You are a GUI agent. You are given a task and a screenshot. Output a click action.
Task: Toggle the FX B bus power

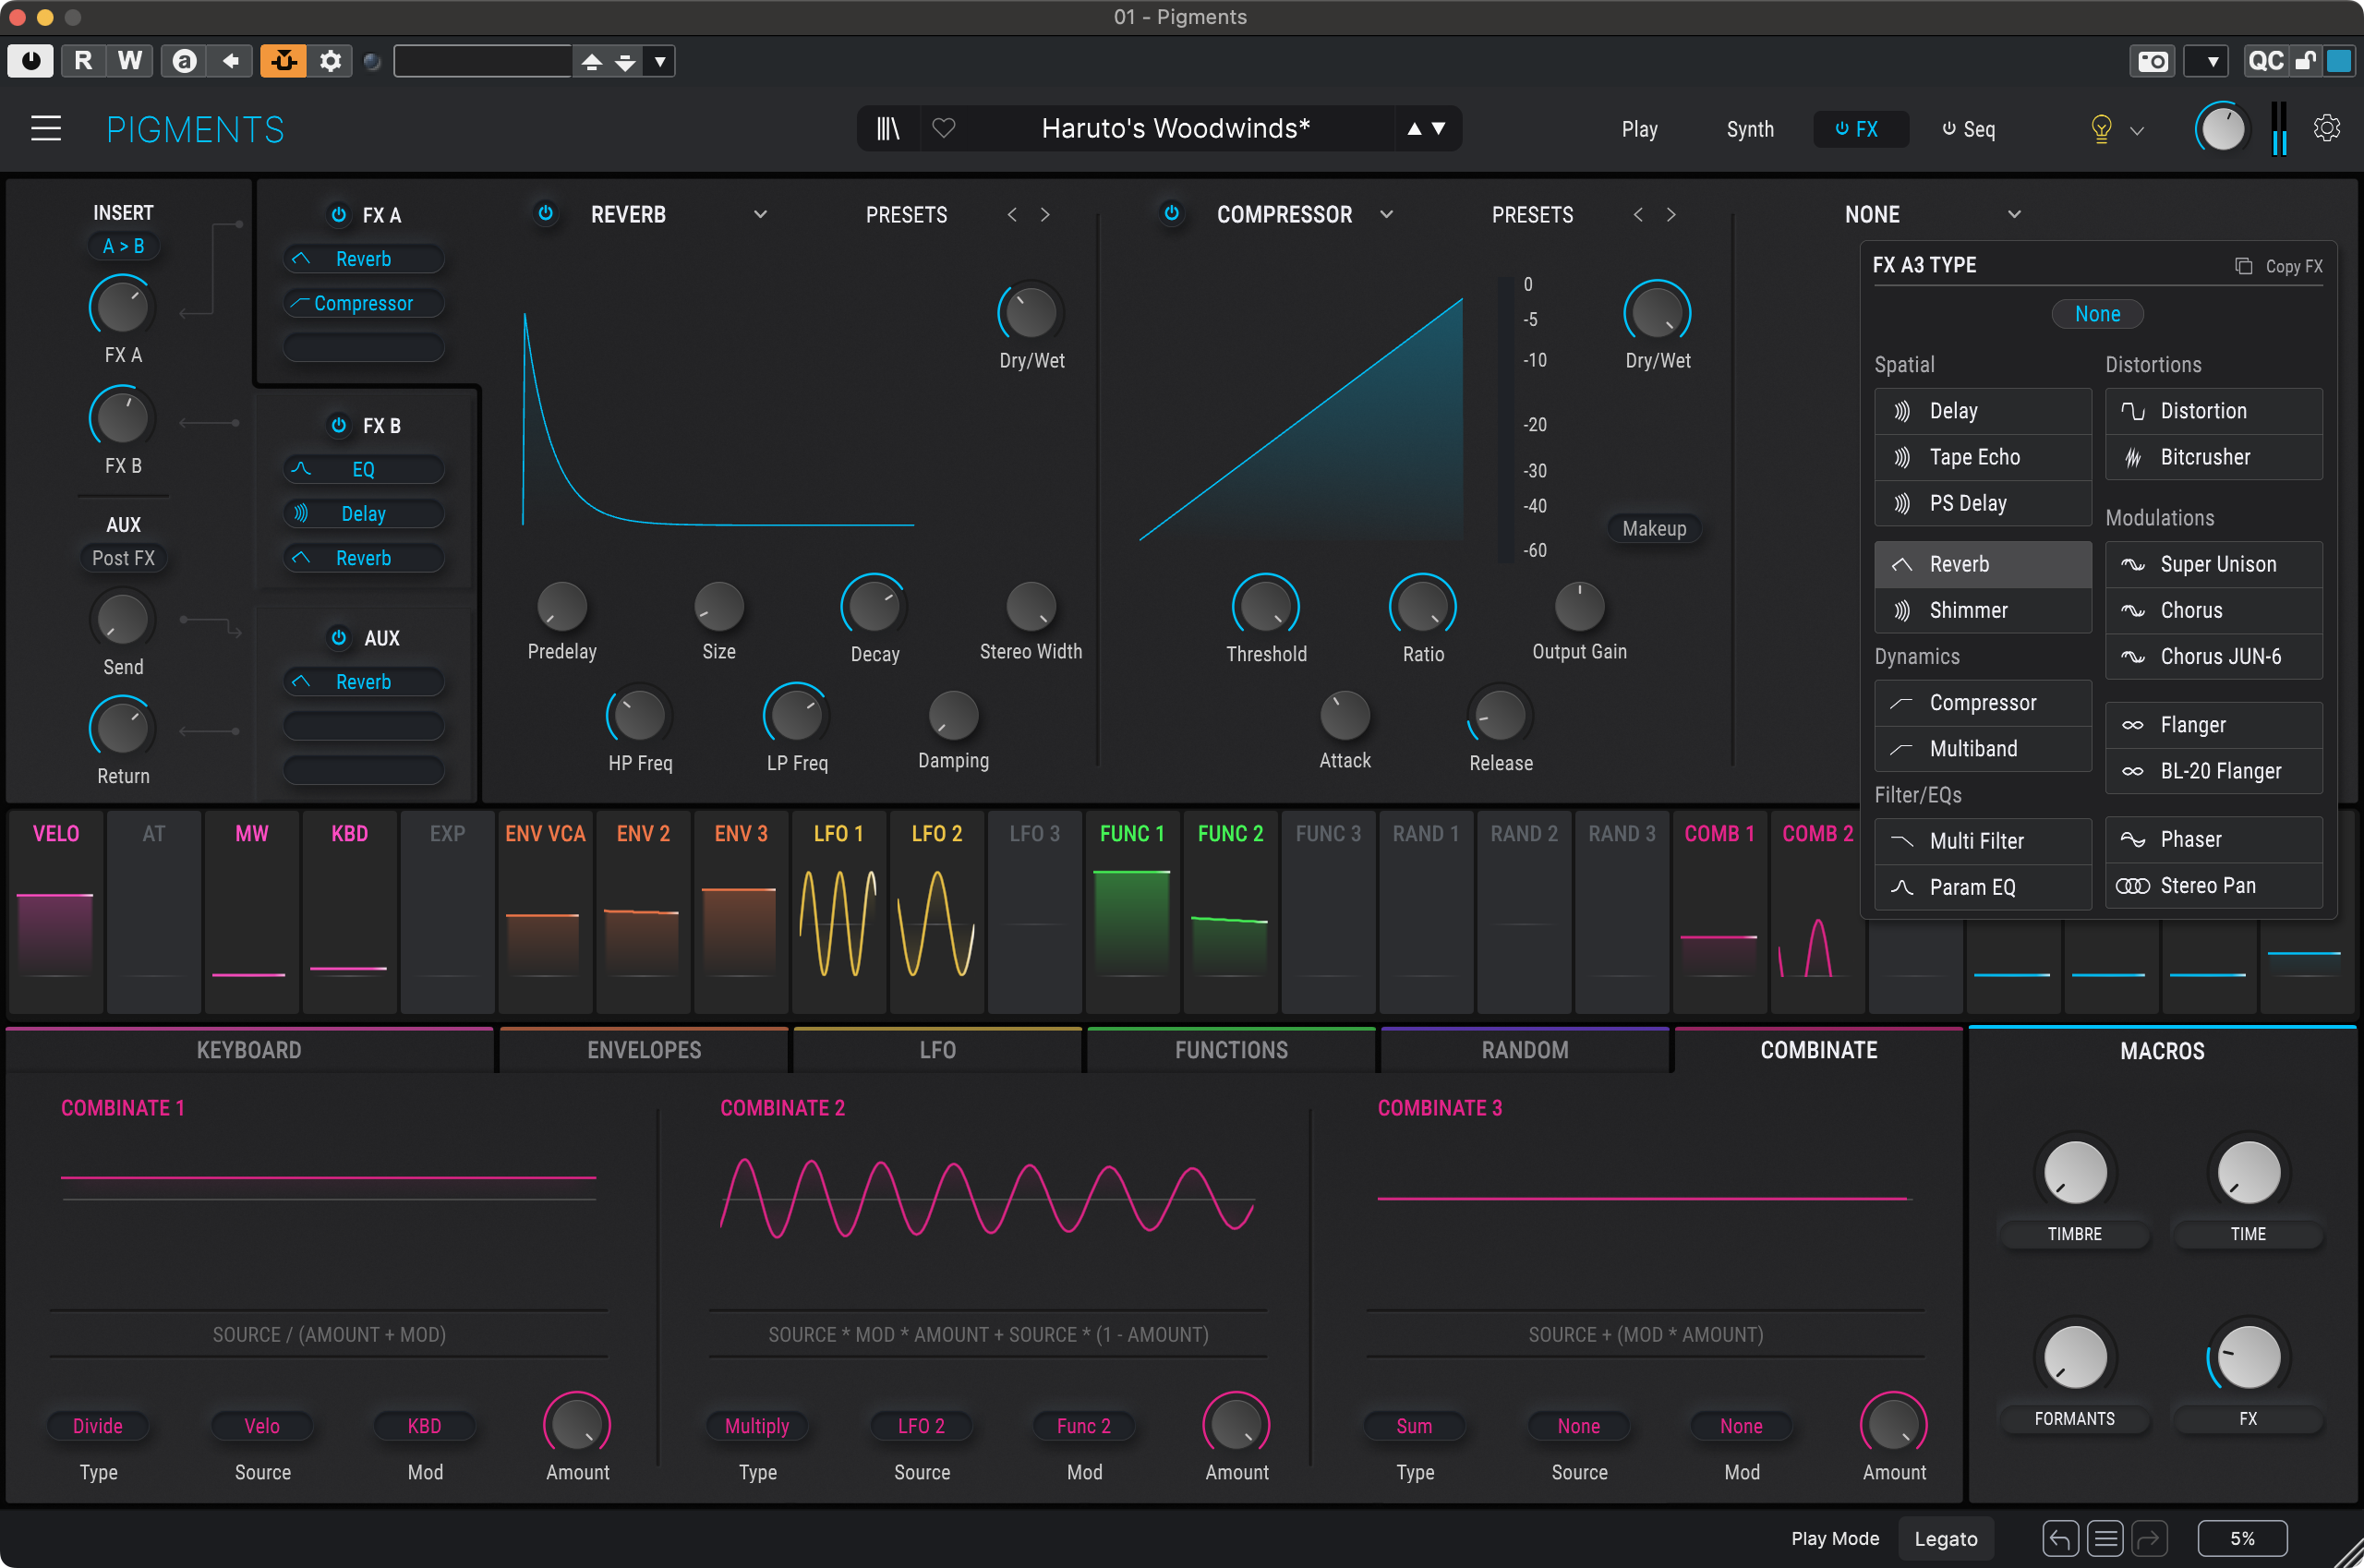pos(339,425)
